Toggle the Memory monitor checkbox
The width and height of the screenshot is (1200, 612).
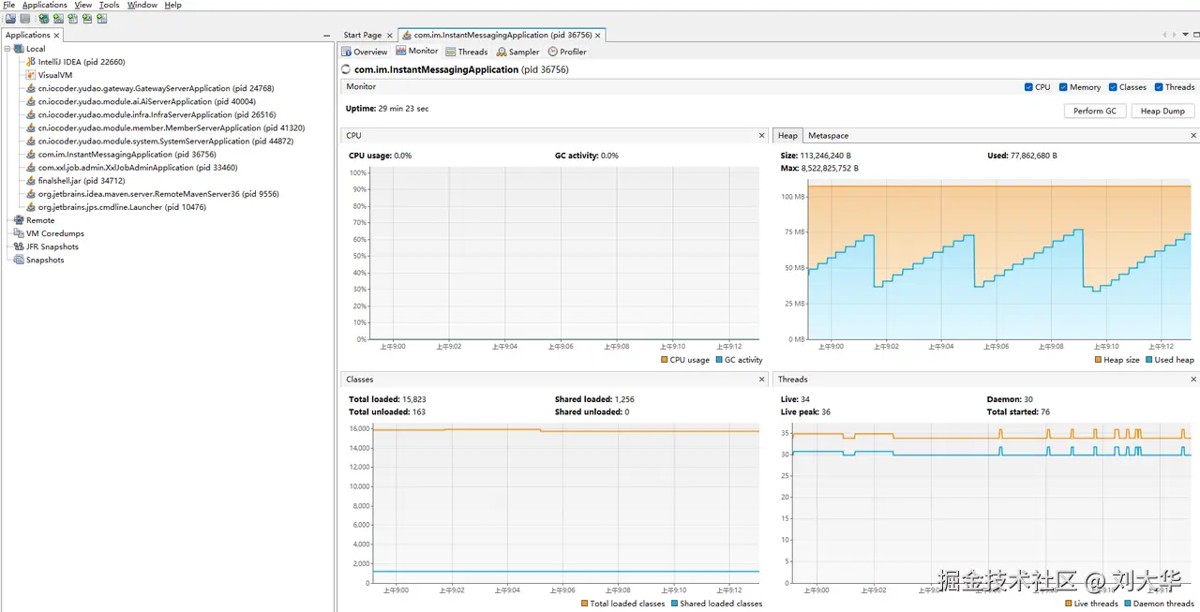tap(1063, 87)
